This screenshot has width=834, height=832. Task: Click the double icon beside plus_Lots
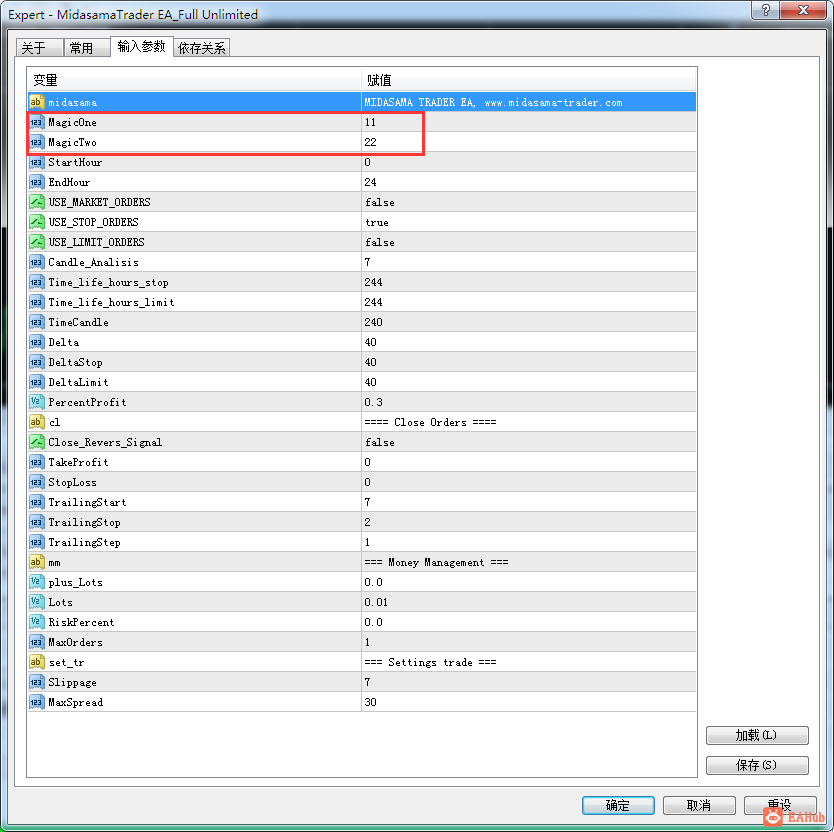36,583
